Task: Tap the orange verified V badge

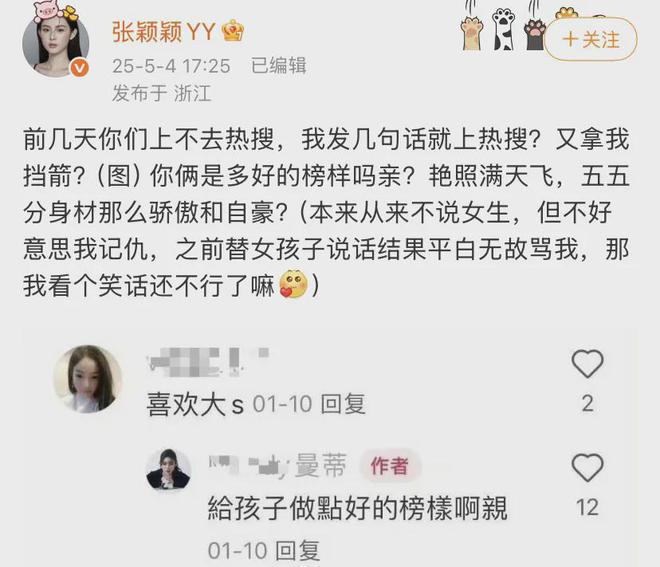Action: pyautogui.click(x=80, y=68)
